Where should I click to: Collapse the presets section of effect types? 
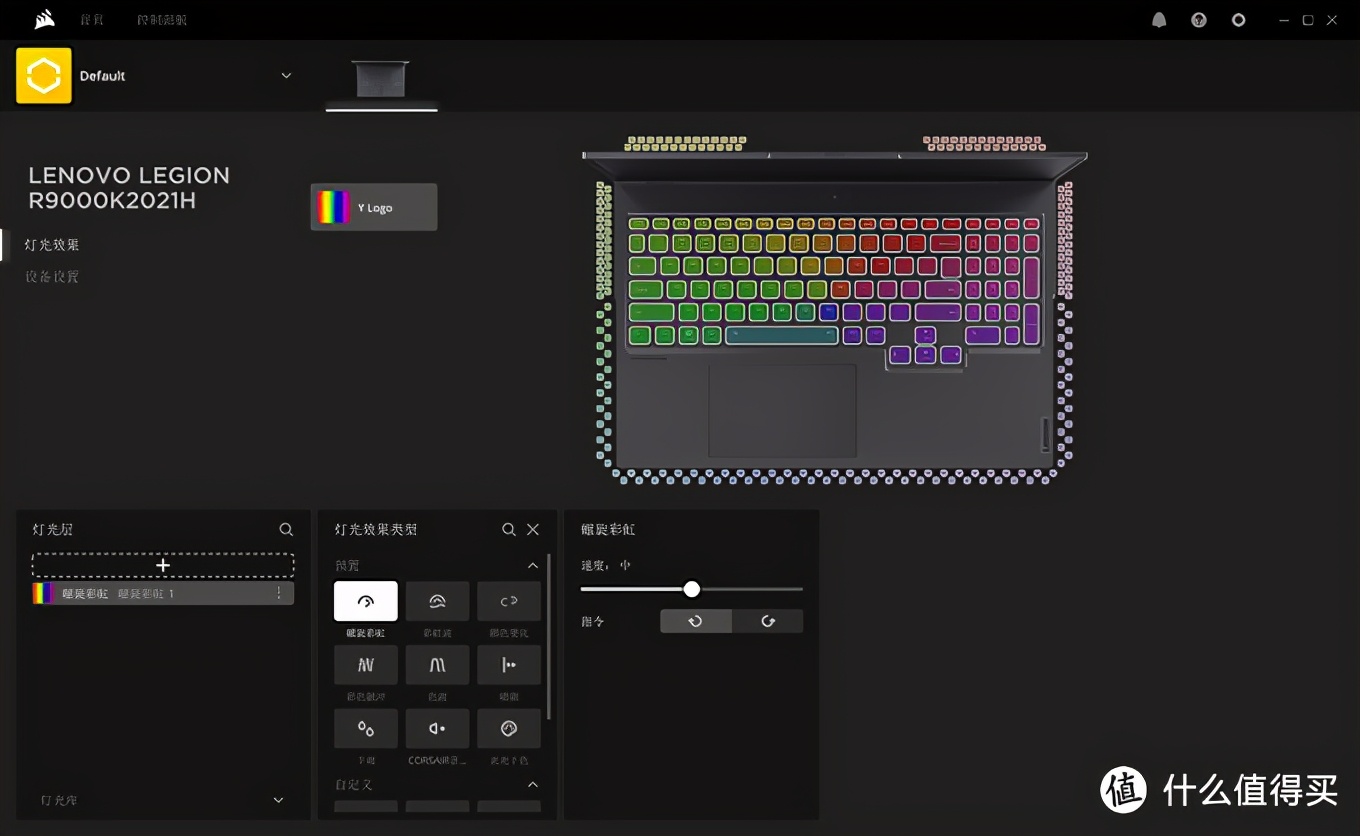pyautogui.click(x=533, y=565)
